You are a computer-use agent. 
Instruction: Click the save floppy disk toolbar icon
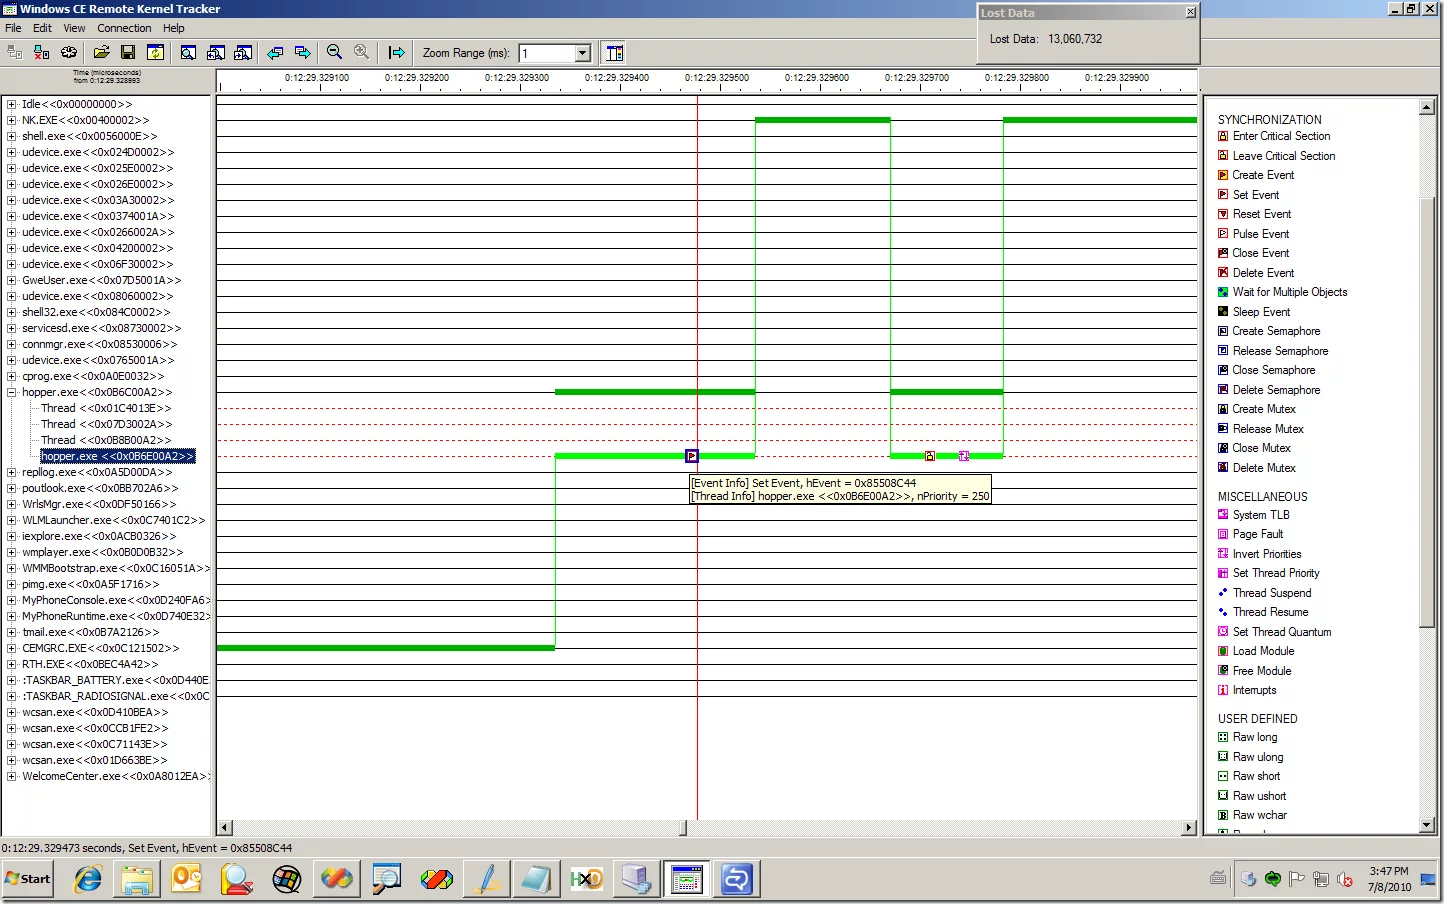pyautogui.click(x=128, y=53)
